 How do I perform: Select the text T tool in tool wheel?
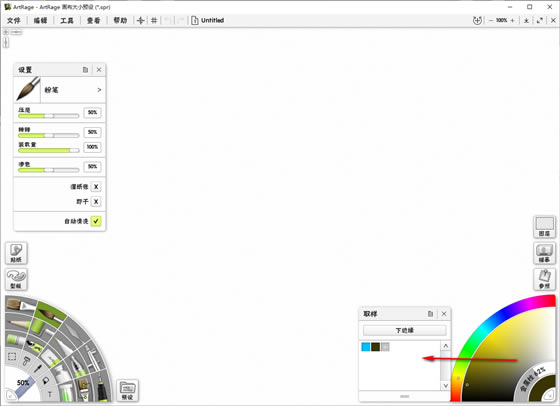50,394
